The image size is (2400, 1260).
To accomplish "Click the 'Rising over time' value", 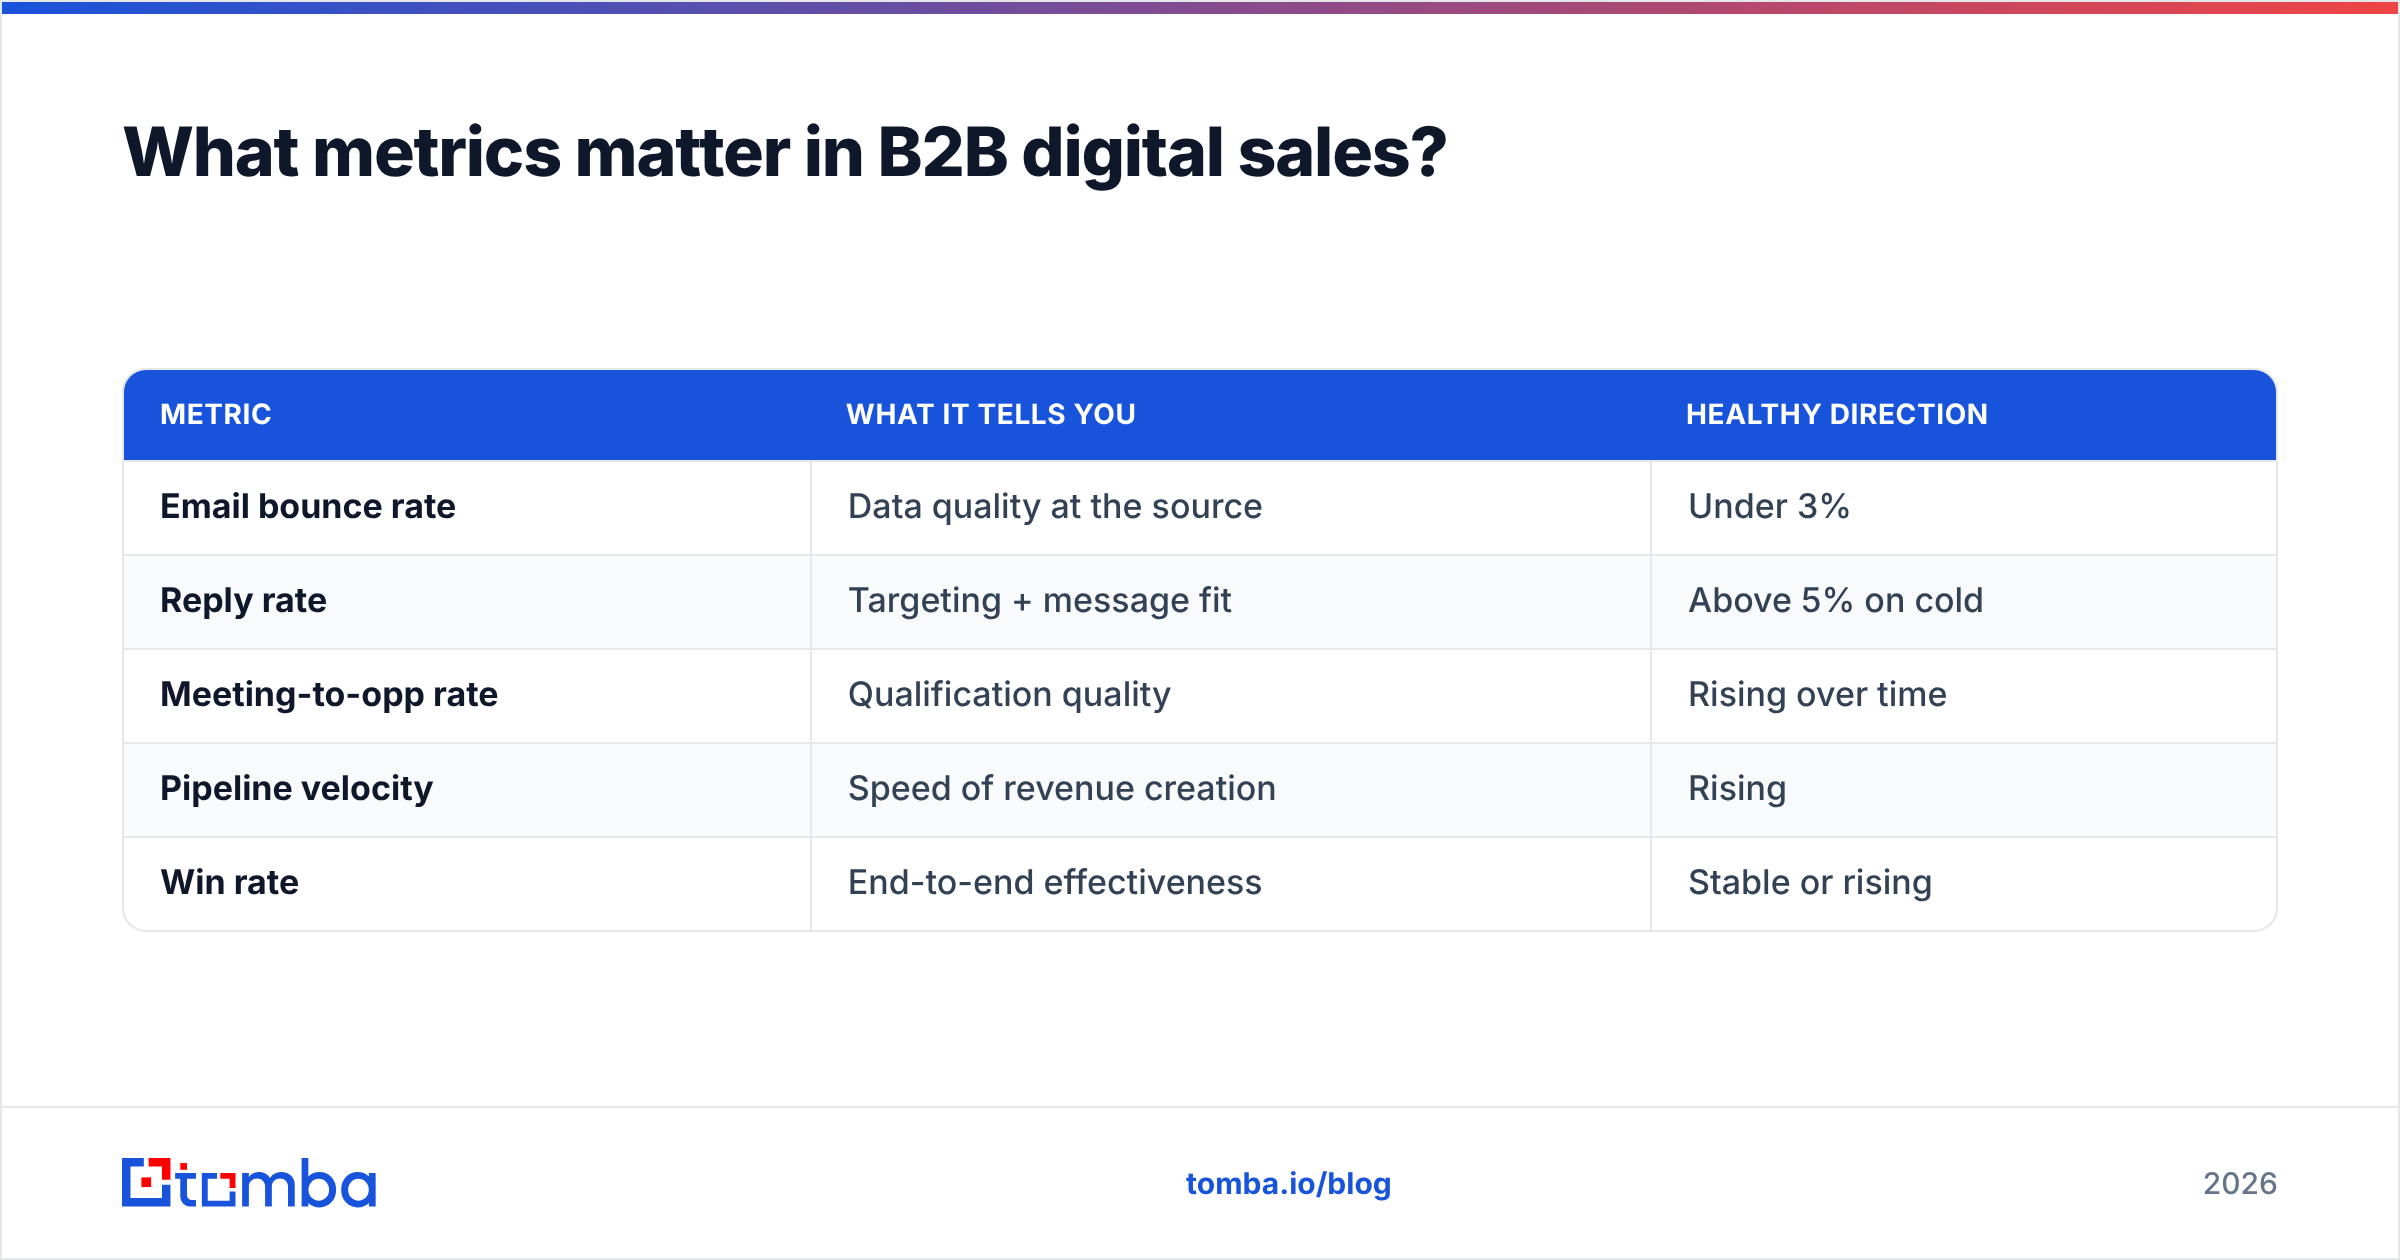I will pos(1818,694).
